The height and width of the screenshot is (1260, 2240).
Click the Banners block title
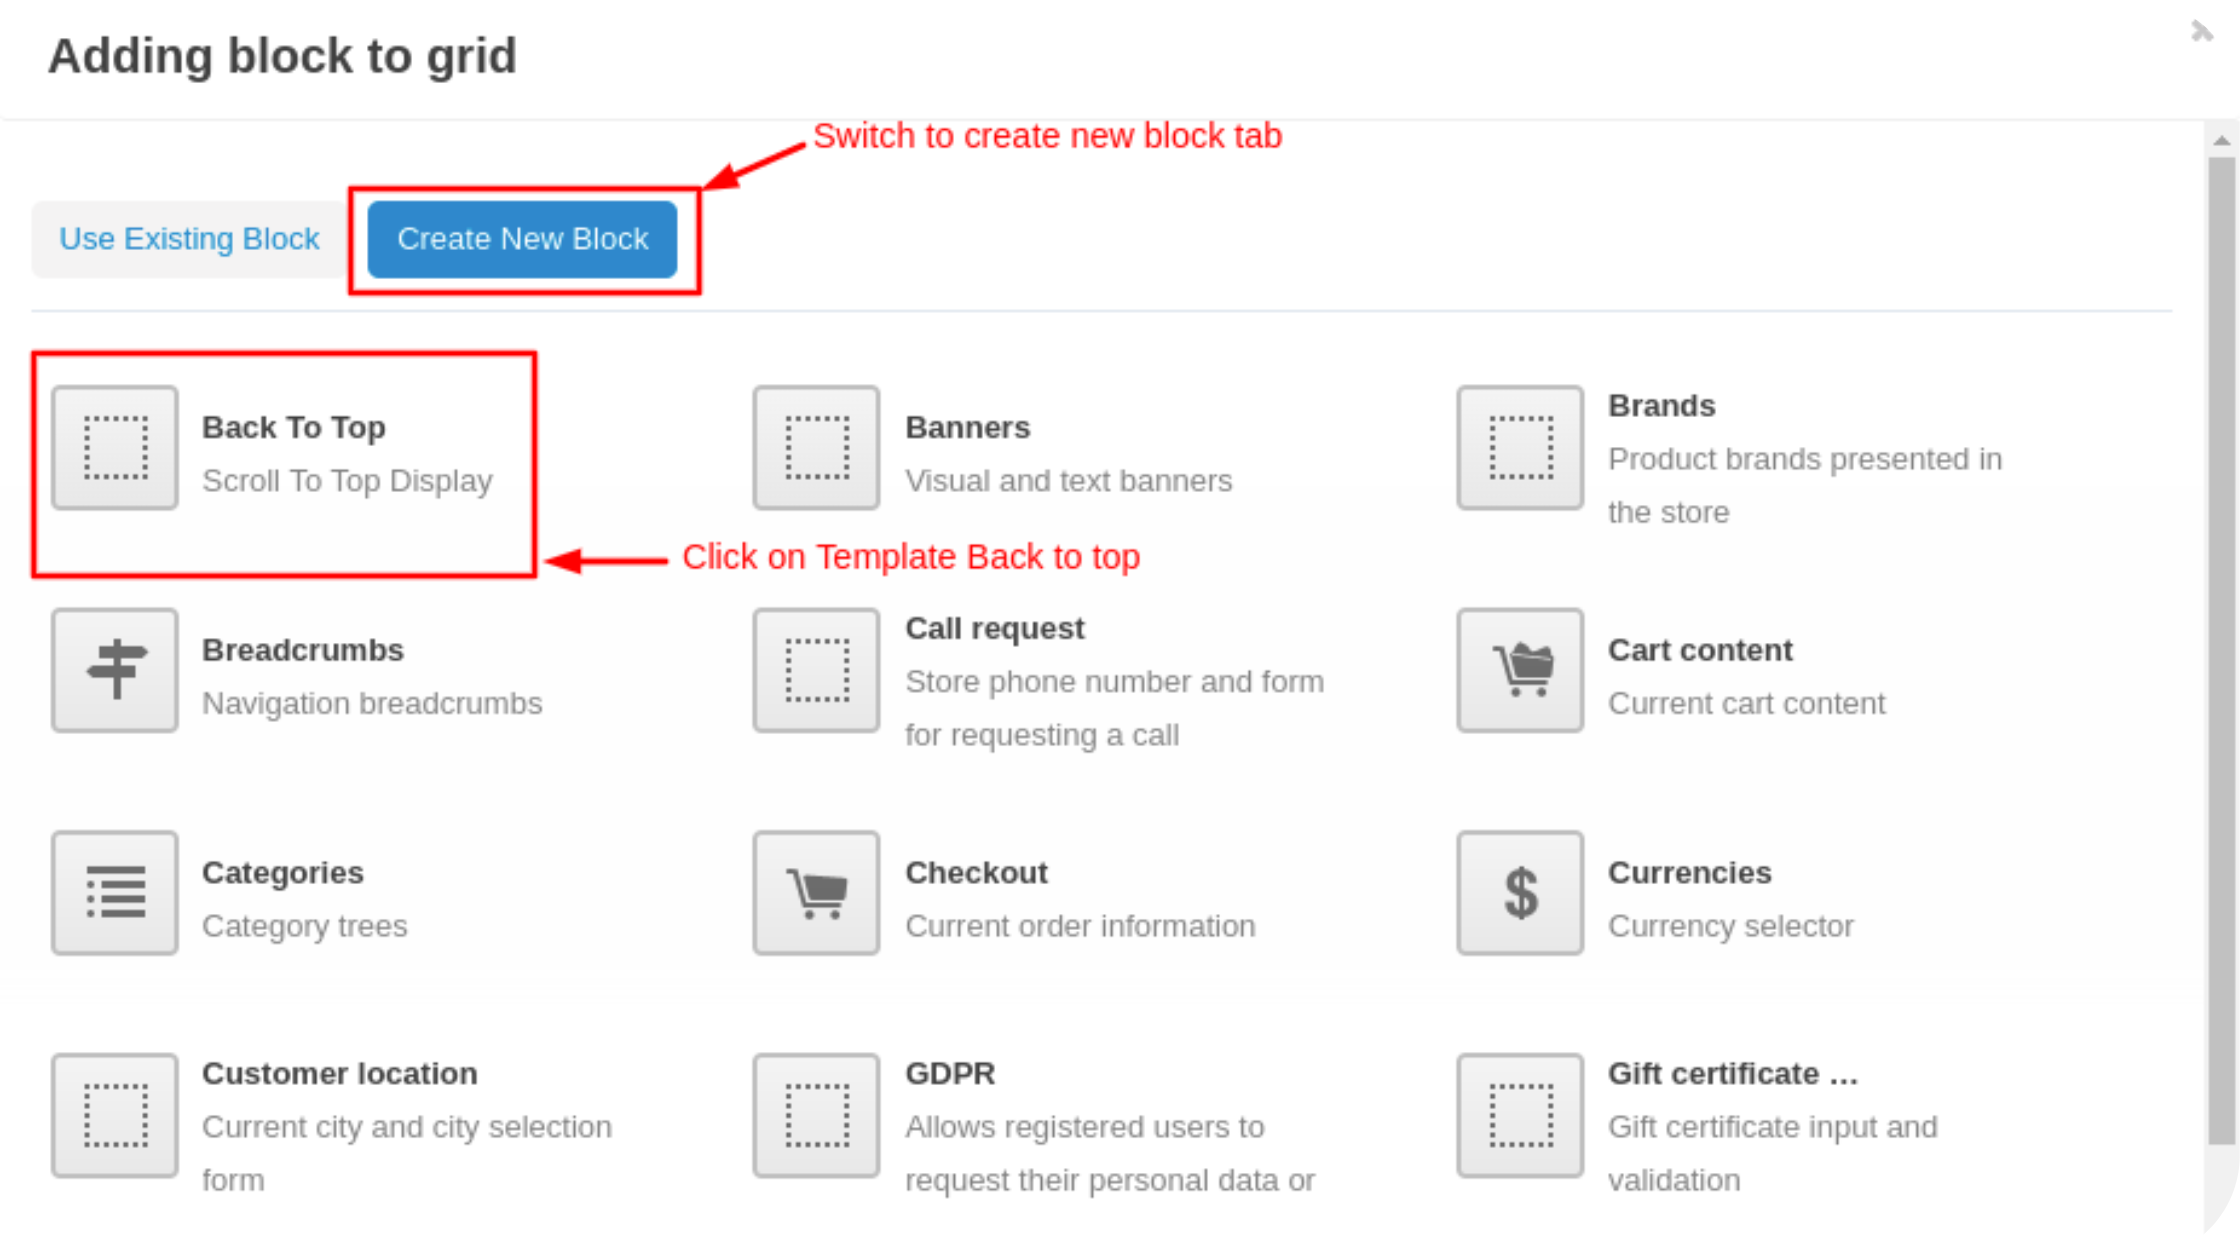(967, 428)
